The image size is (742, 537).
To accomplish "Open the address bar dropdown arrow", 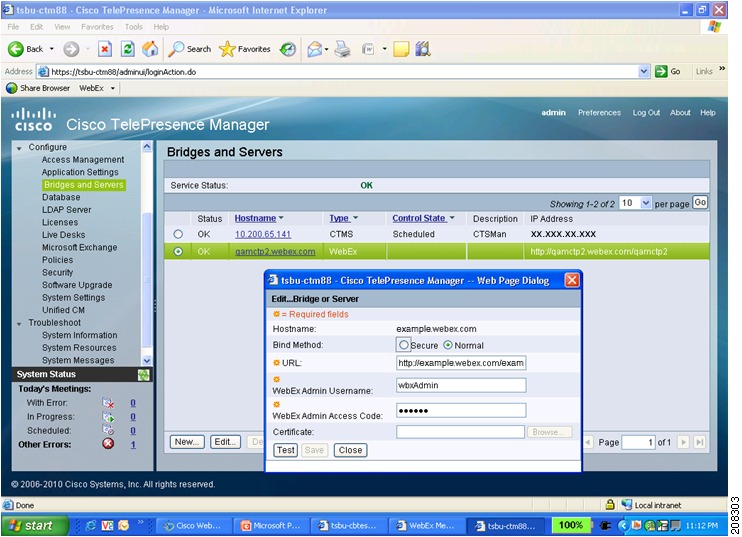I will coord(644,71).
